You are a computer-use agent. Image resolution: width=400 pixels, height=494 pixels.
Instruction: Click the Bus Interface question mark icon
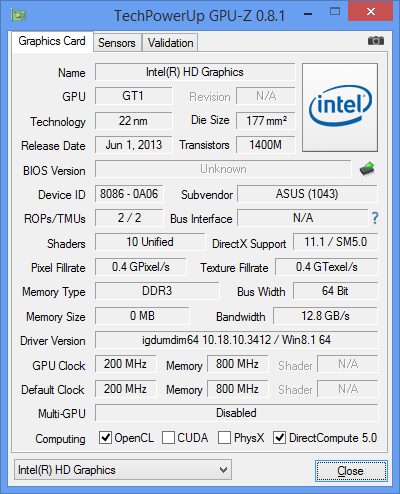tap(375, 218)
